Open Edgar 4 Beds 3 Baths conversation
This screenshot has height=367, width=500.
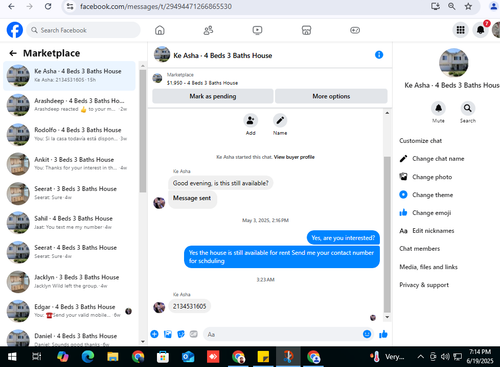[x=69, y=311]
